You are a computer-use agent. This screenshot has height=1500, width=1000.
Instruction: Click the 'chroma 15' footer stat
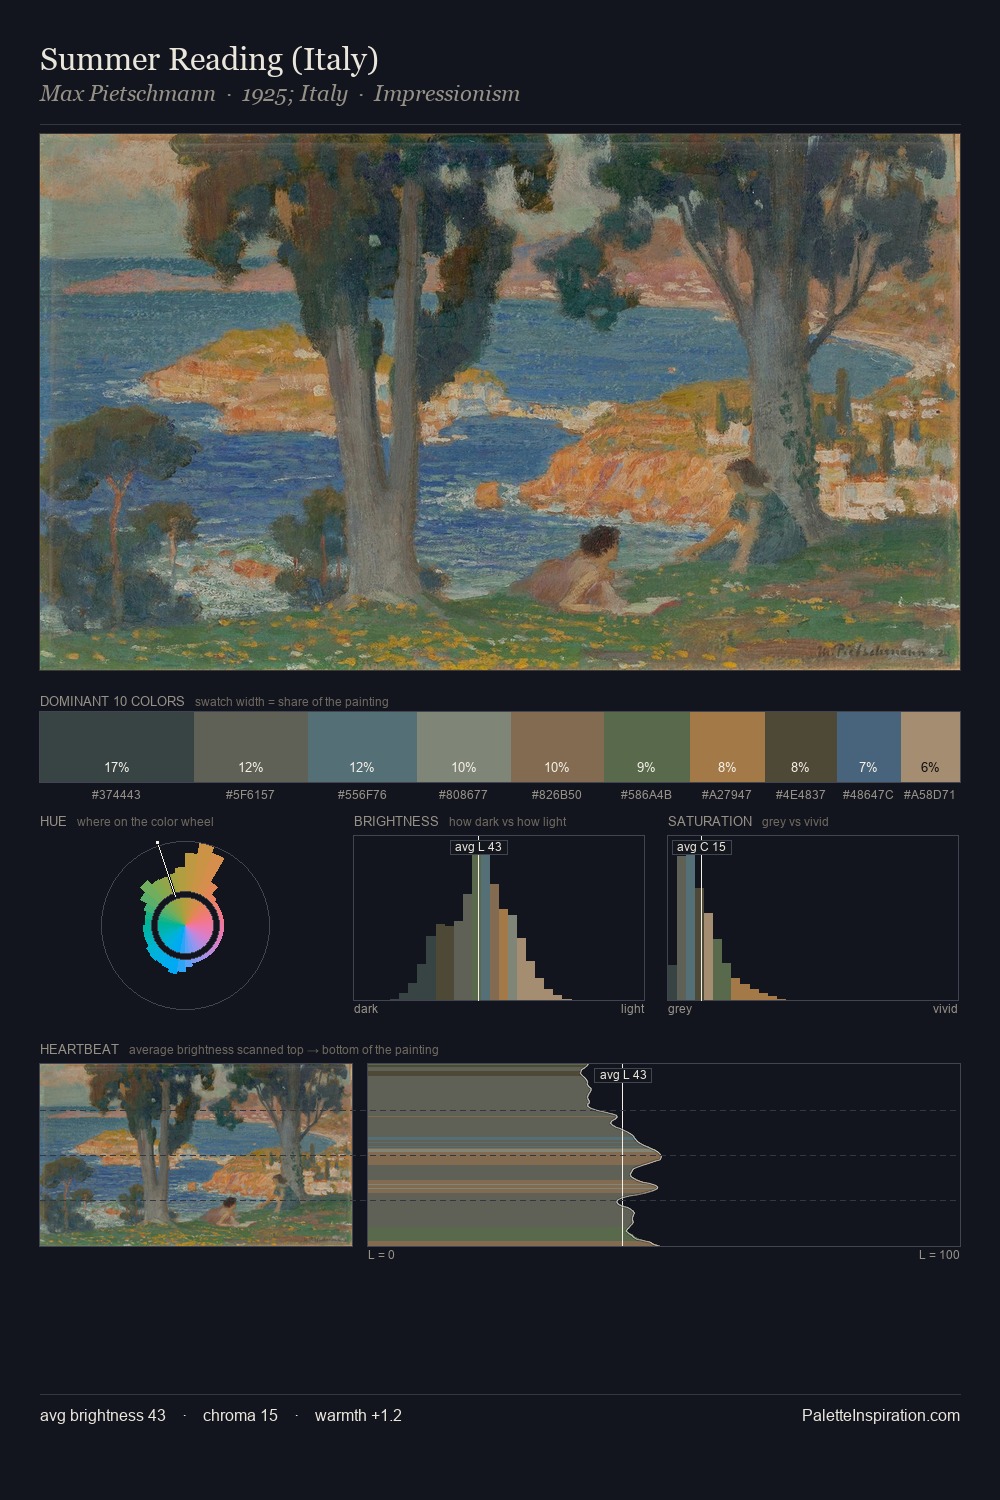click(240, 1415)
